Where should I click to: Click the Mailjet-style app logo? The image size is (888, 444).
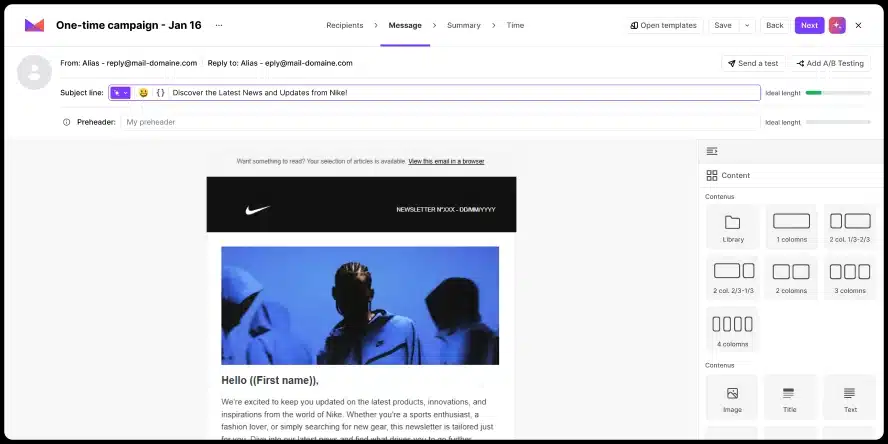point(35,25)
